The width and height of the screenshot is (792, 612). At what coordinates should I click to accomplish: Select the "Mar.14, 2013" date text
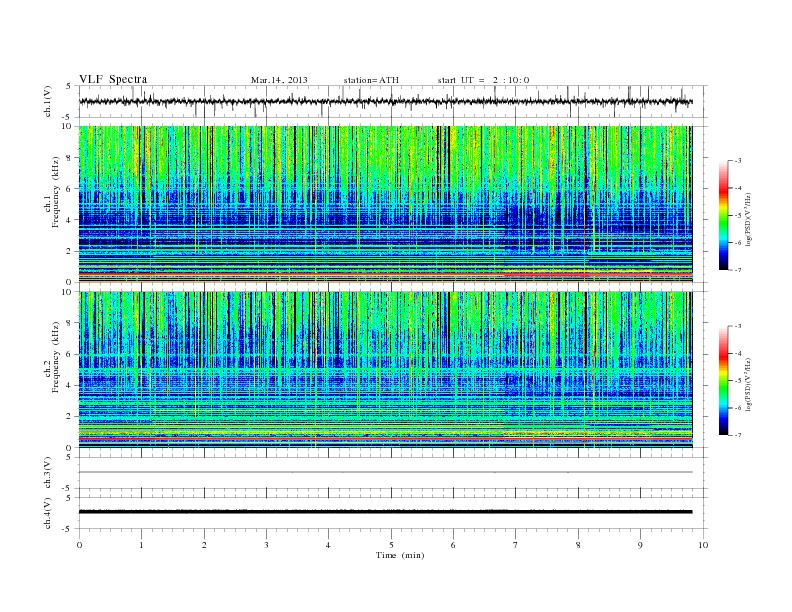point(279,80)
